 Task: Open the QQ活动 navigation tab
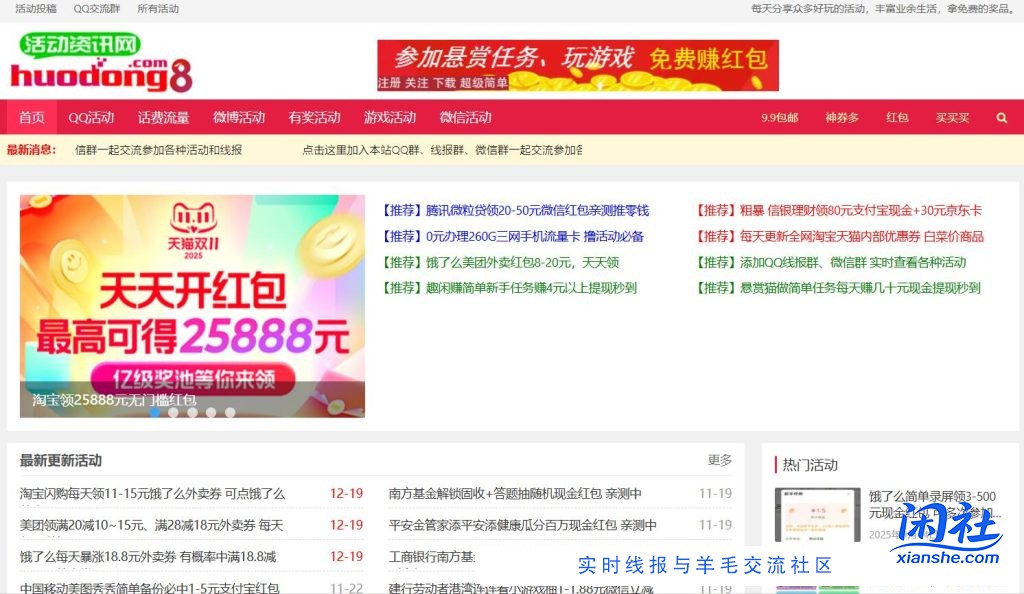pos(90,117)
